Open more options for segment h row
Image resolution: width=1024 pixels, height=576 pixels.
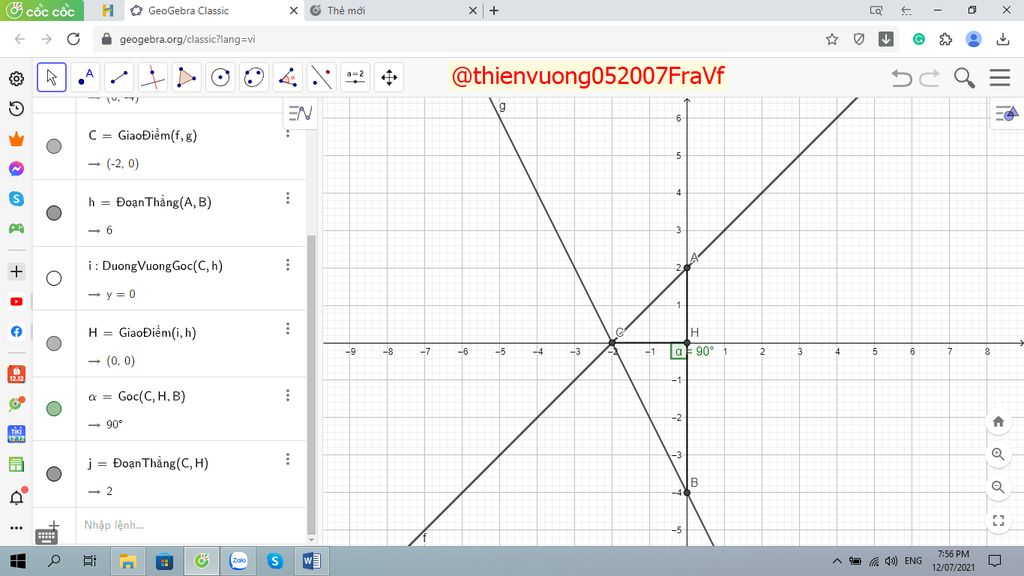[287, 199]
